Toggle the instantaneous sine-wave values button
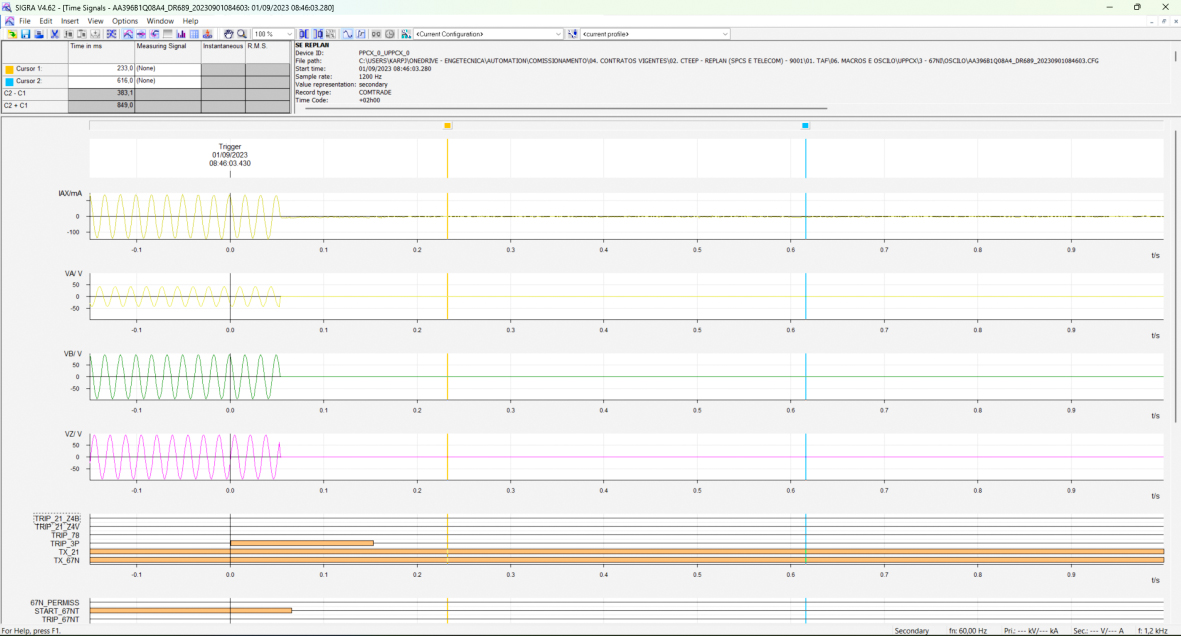Image resolution: width=1181 pixels, height=636 pixels. [x=347, y=34]
